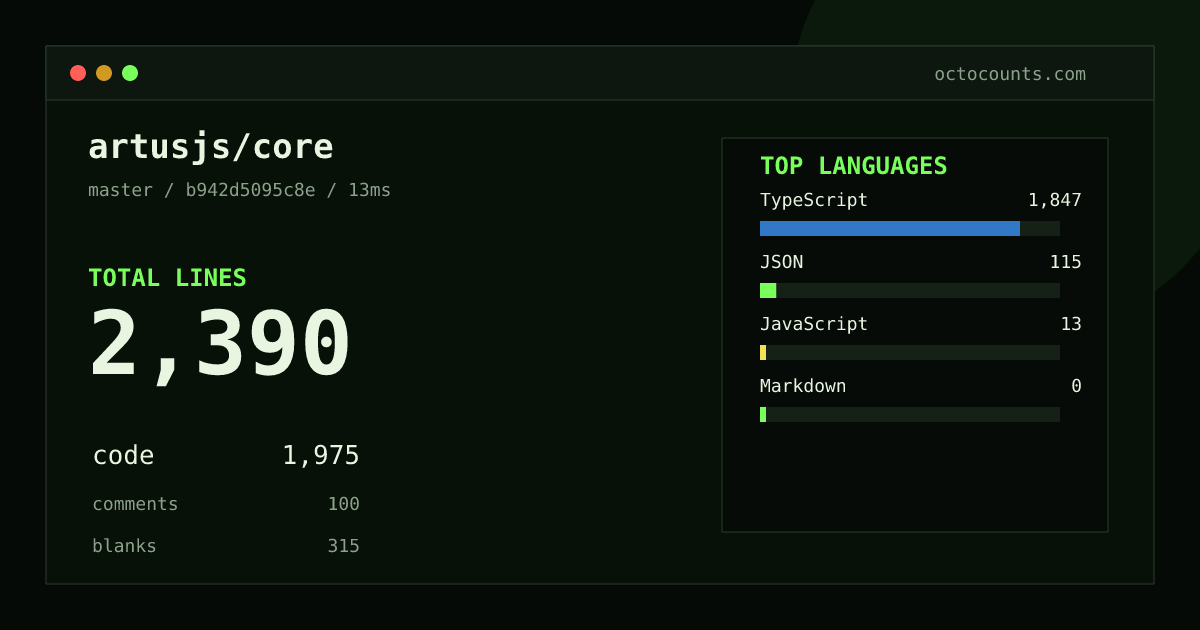Open the octocounts.com link

[1010, 74]
